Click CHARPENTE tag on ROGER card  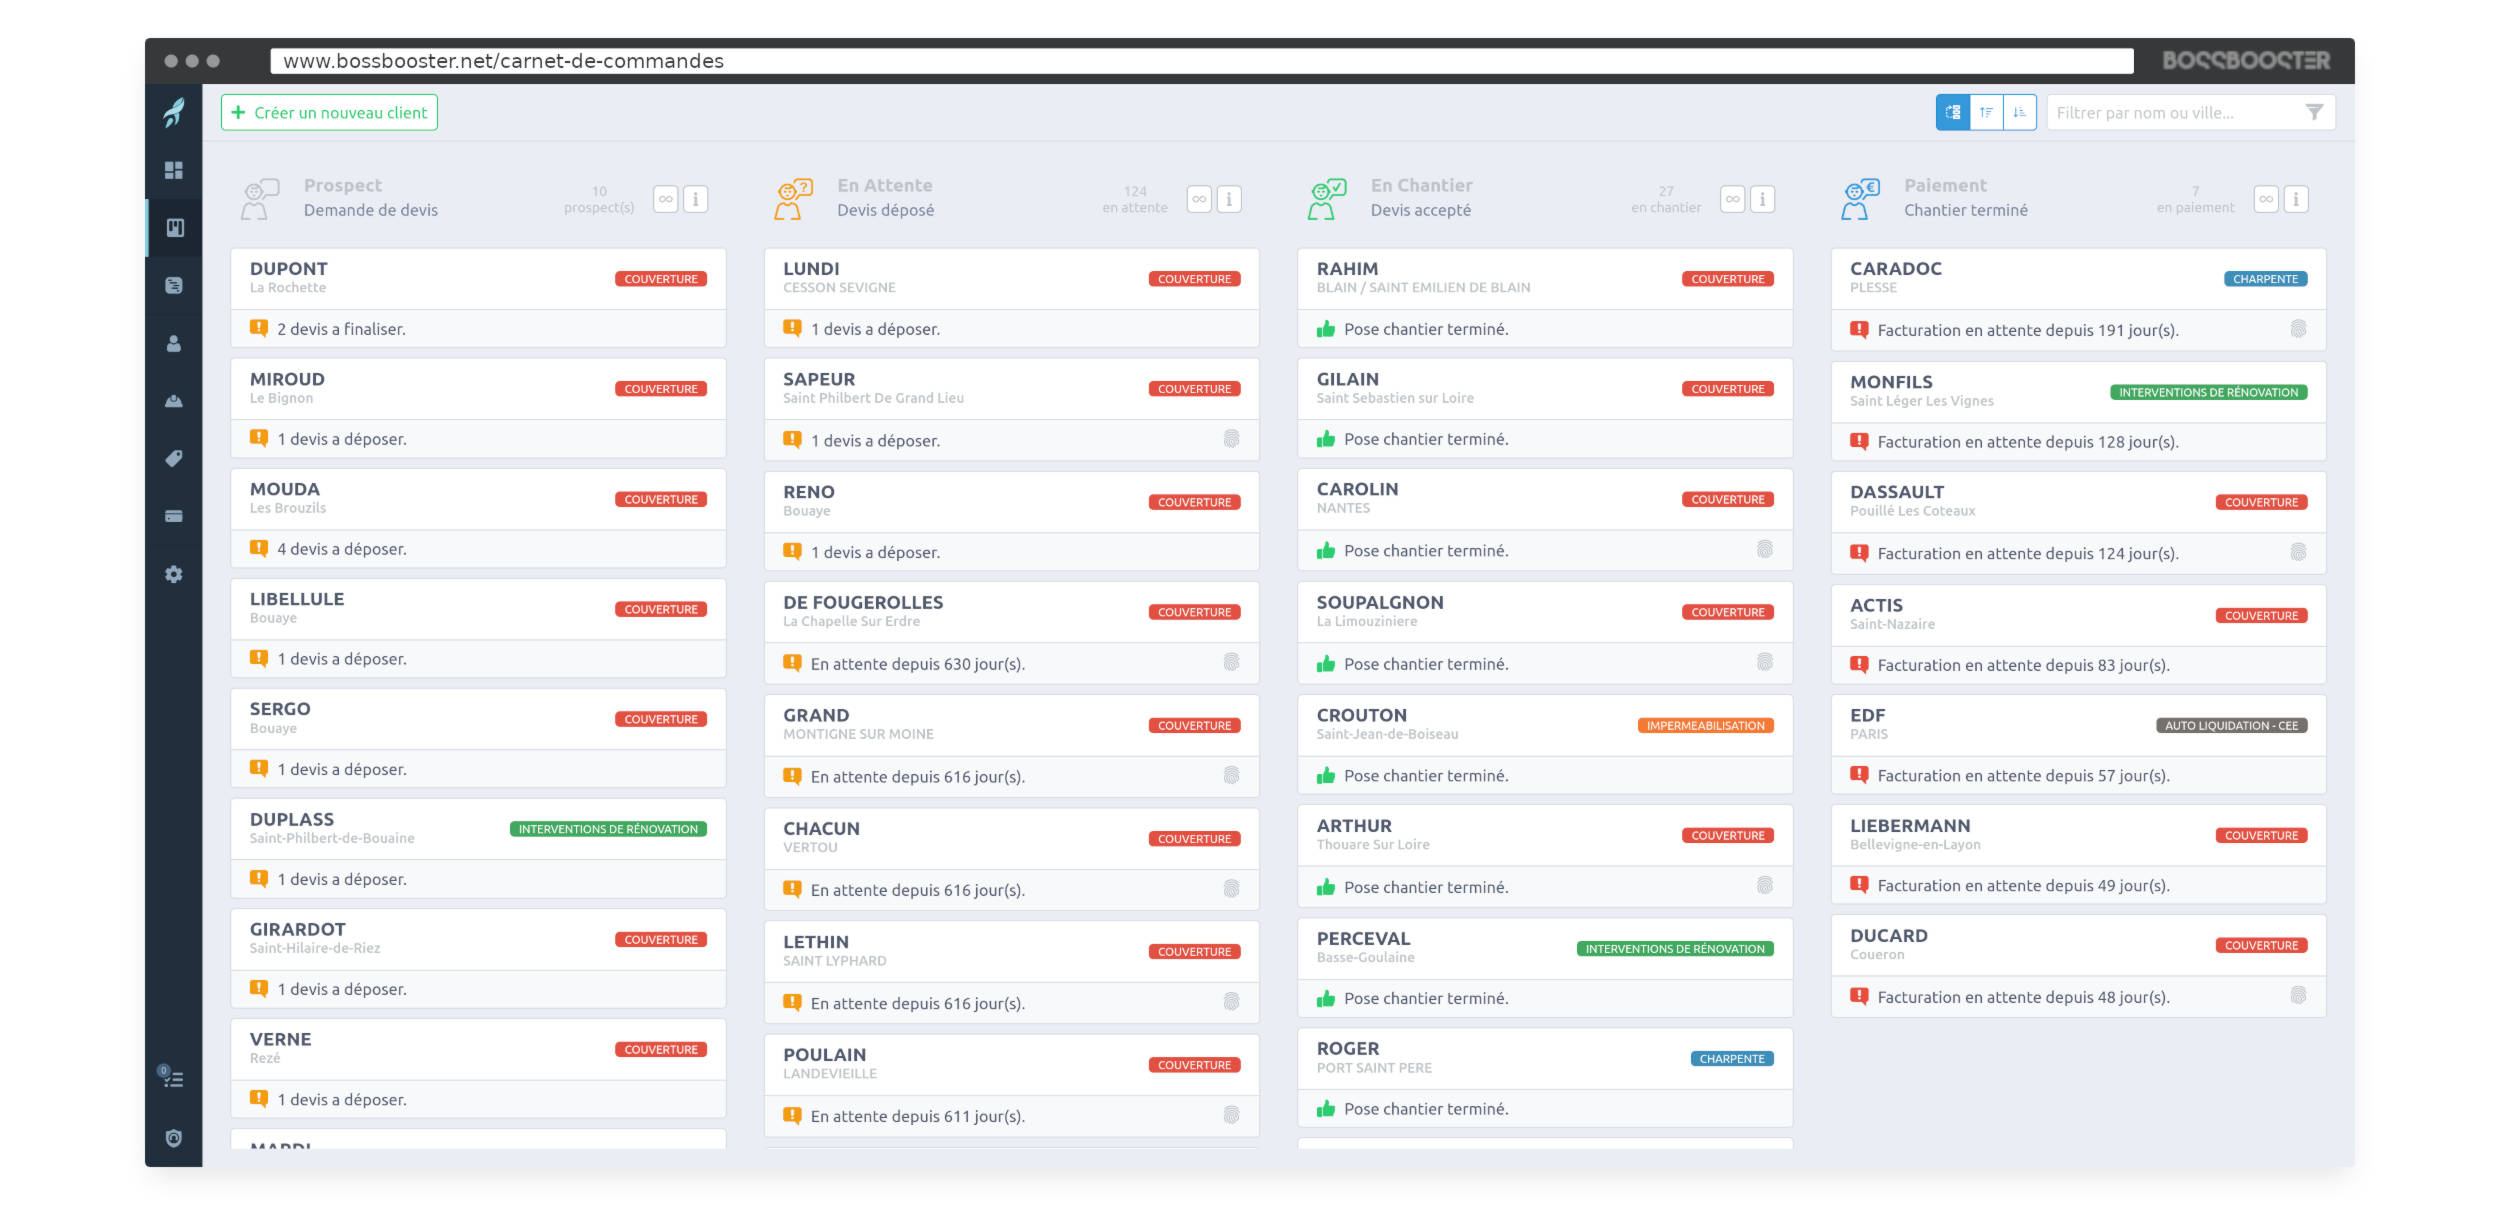tap(1732, 1059)
